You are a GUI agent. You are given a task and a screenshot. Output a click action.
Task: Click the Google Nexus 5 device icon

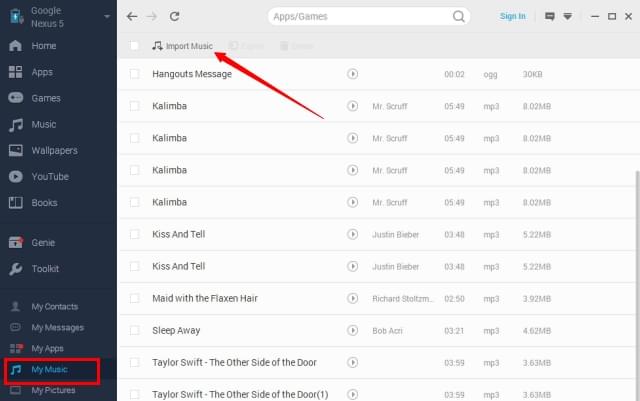[16, 16]
